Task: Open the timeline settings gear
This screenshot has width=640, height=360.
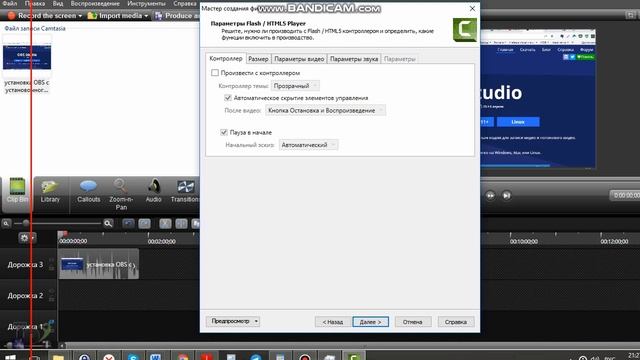Action: point(27,238)
